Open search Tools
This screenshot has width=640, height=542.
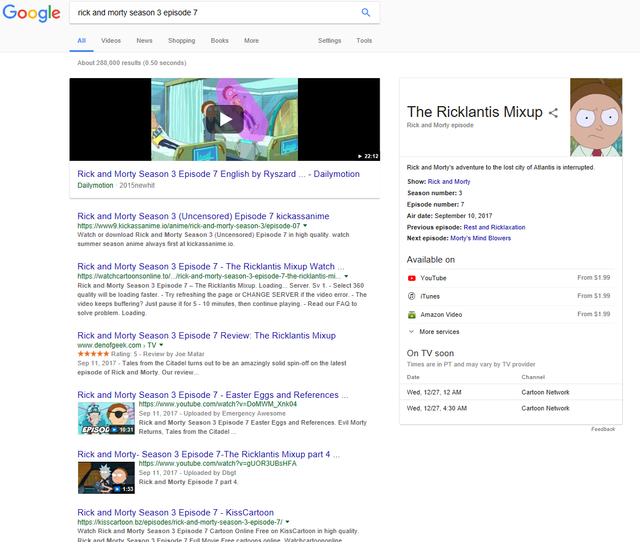click(364, 40)
